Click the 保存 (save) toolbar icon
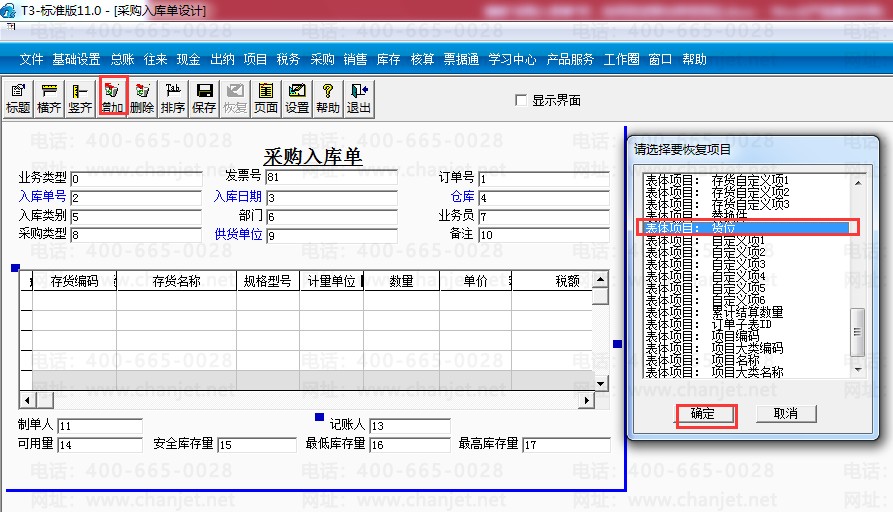Image resolution: width=893 pixels, height=512 pixels. (x=204, y=98)
